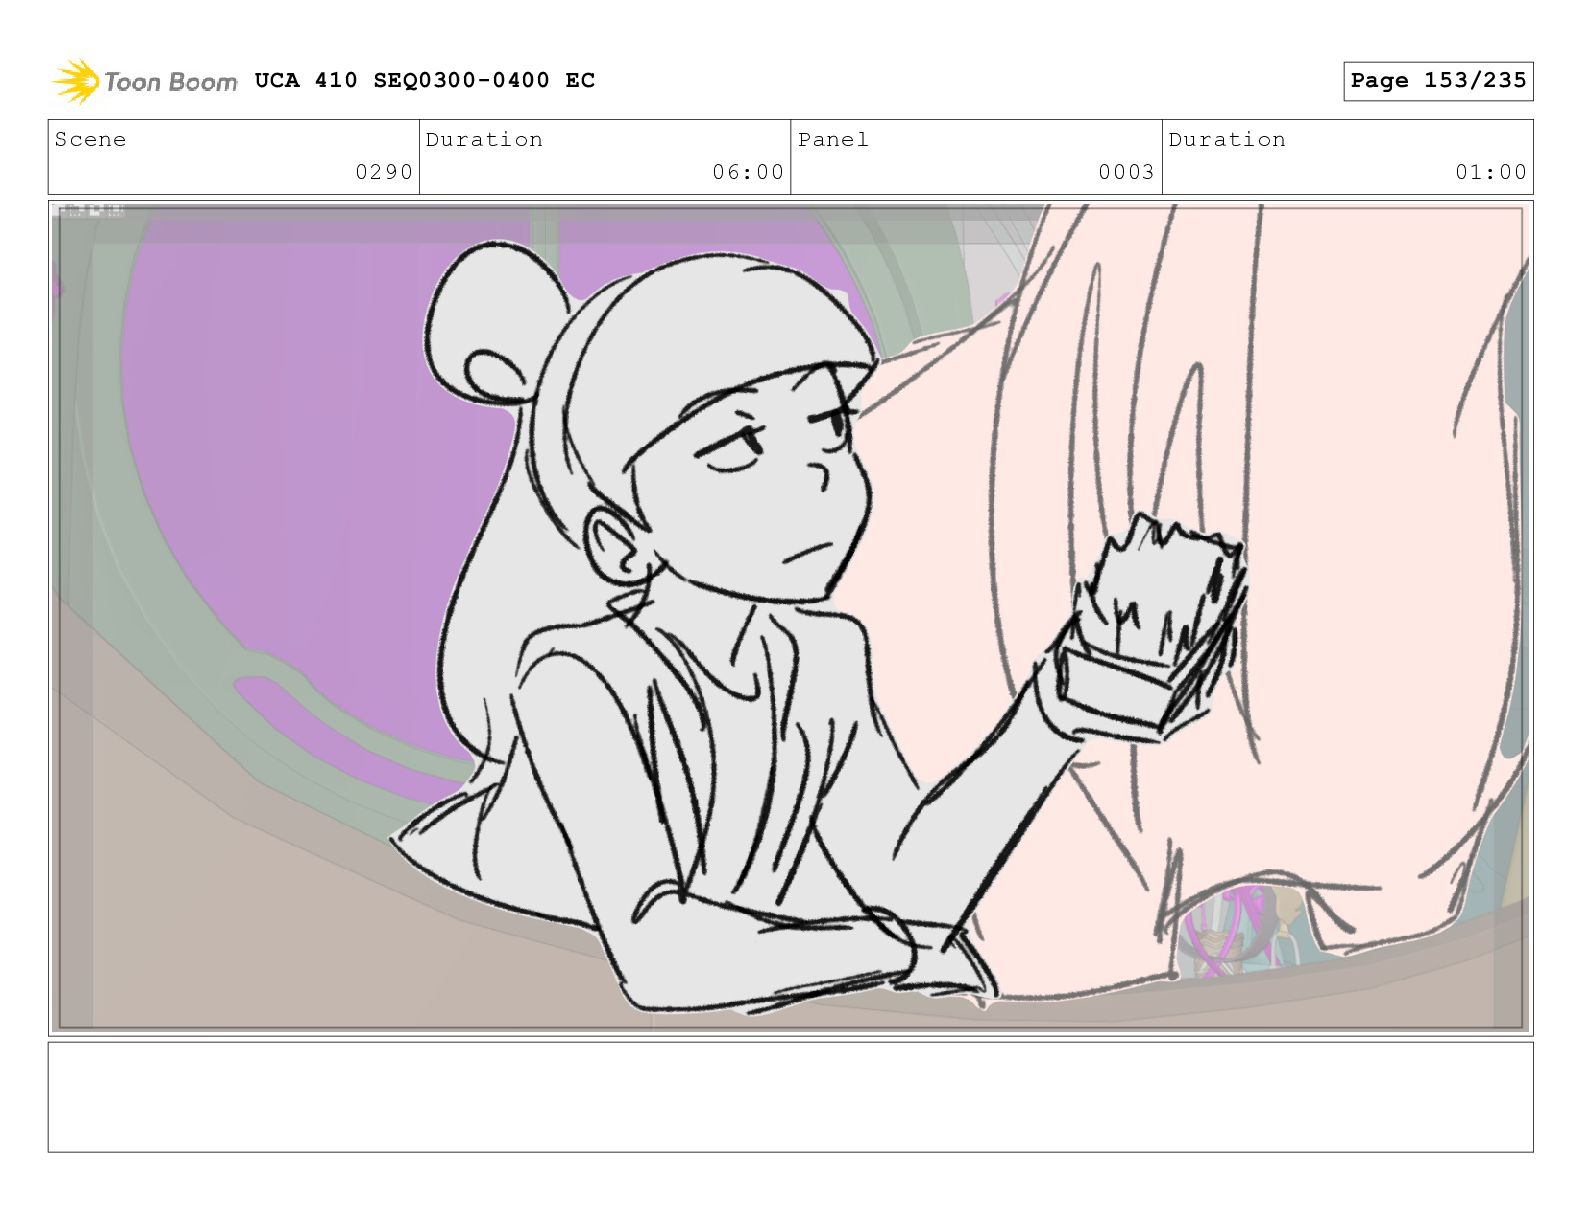Click the empty notes box below the panel
Screen dimensions: 1584x1224
790,1097
